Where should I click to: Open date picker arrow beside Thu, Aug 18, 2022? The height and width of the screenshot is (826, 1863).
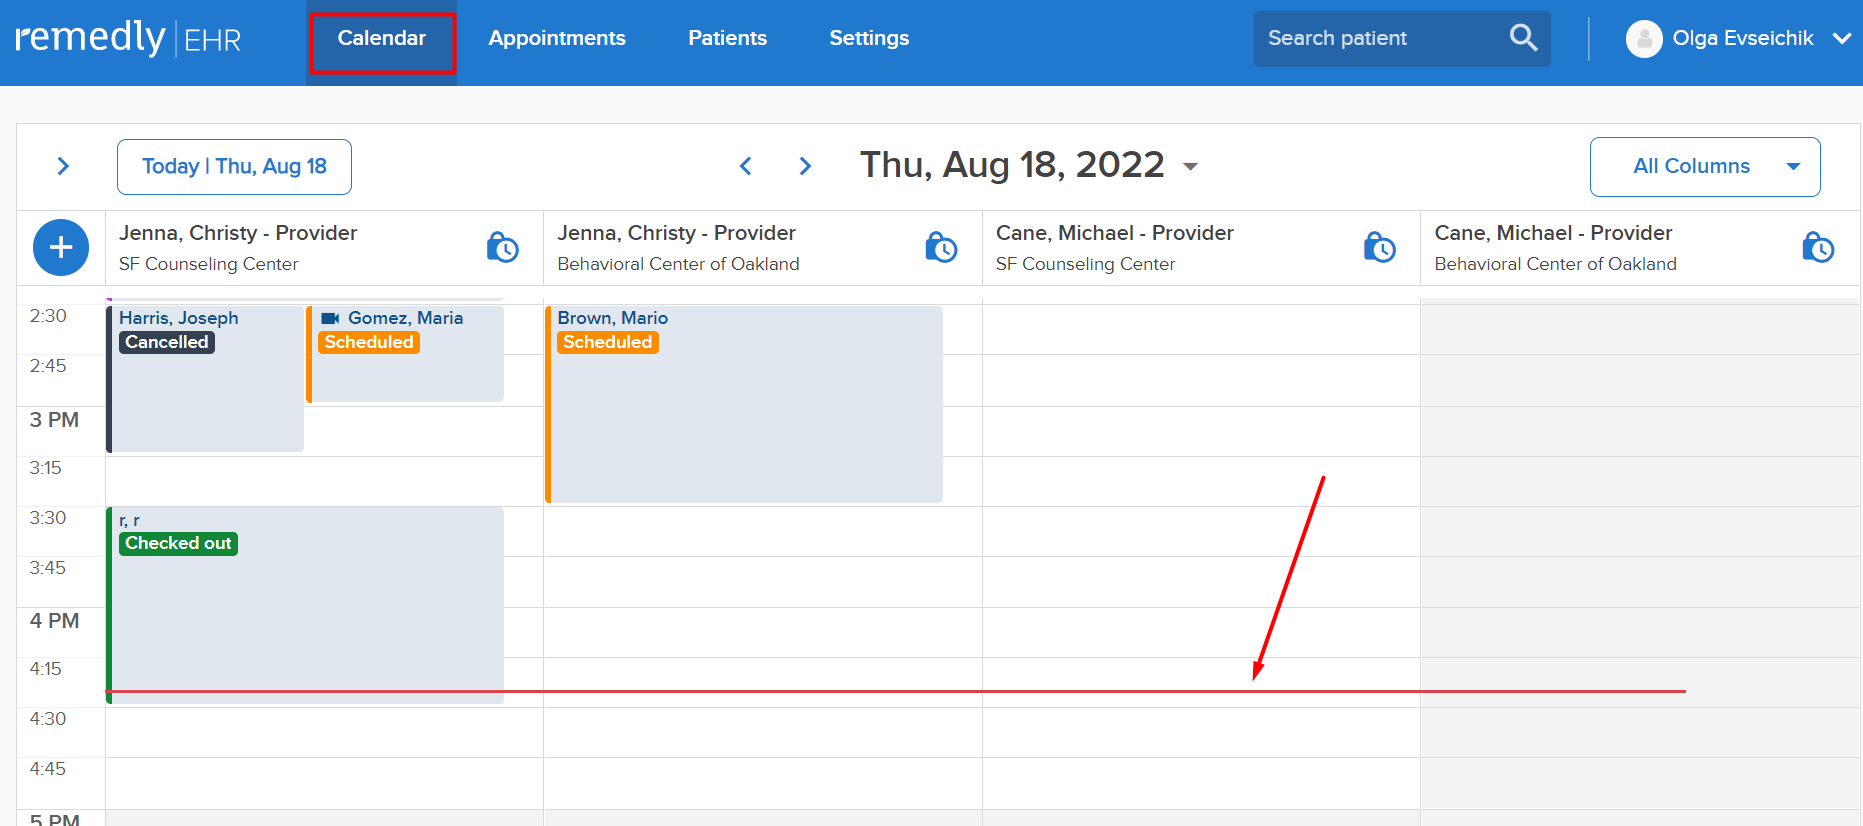click(1190, 167)
